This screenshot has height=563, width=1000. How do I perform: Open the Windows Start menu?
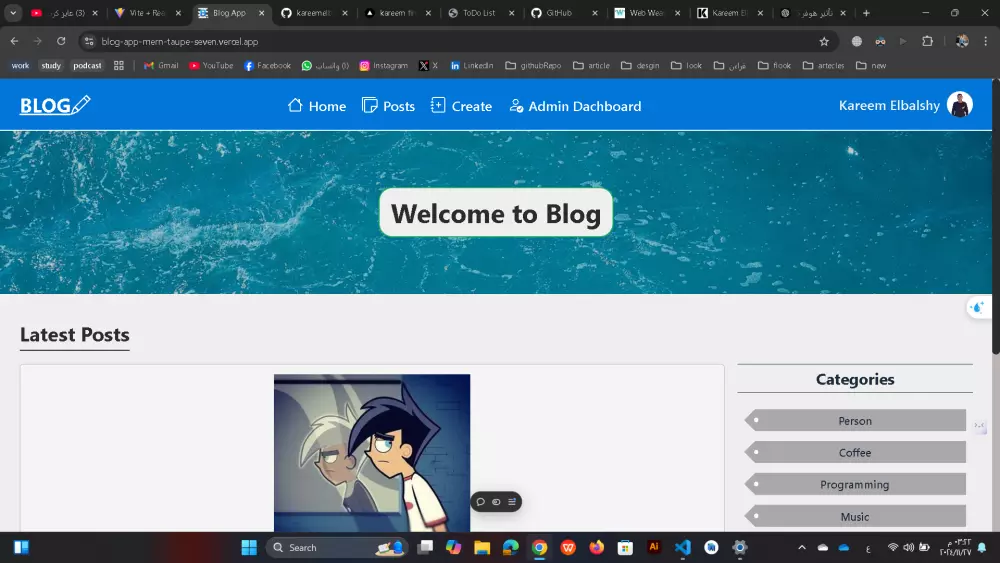pyautogui.click(x=249, y=548)
